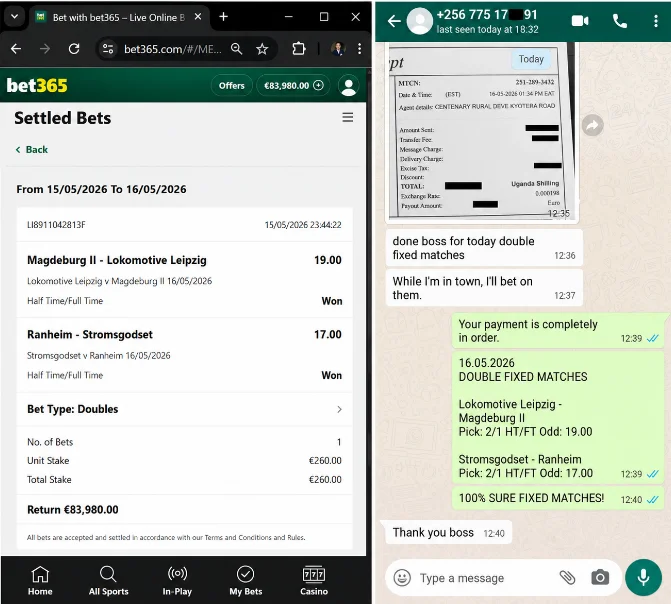Viewport: 671px width, 604px height.
Task: Open the All Sports search tab
Action: point(108,580)
